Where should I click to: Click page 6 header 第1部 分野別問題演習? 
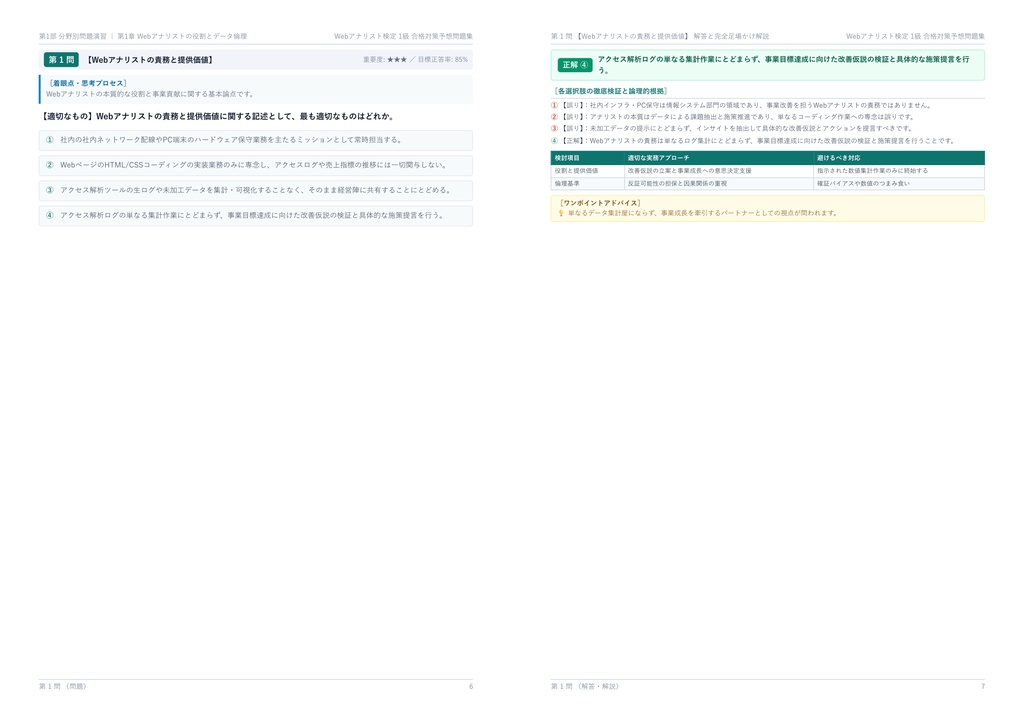[x=72, y=37]
